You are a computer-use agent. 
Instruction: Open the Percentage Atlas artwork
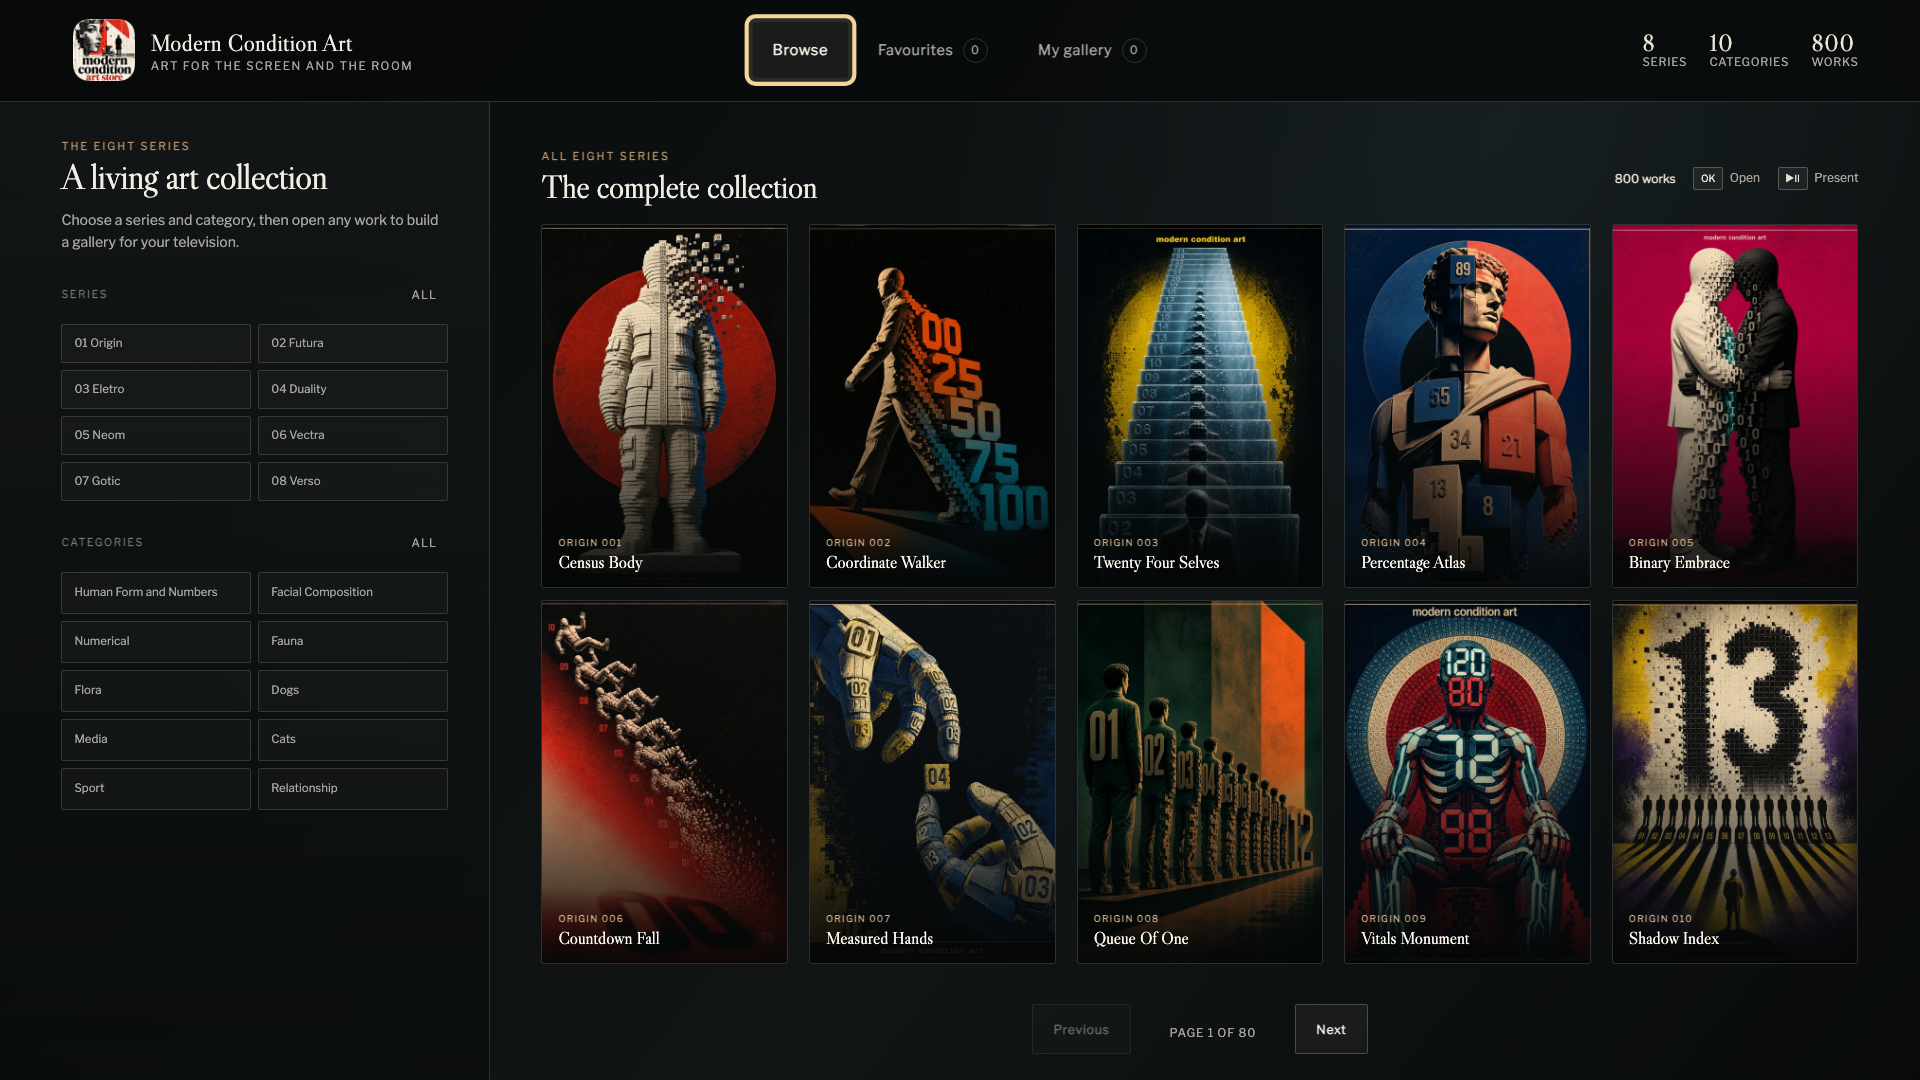1467,406
